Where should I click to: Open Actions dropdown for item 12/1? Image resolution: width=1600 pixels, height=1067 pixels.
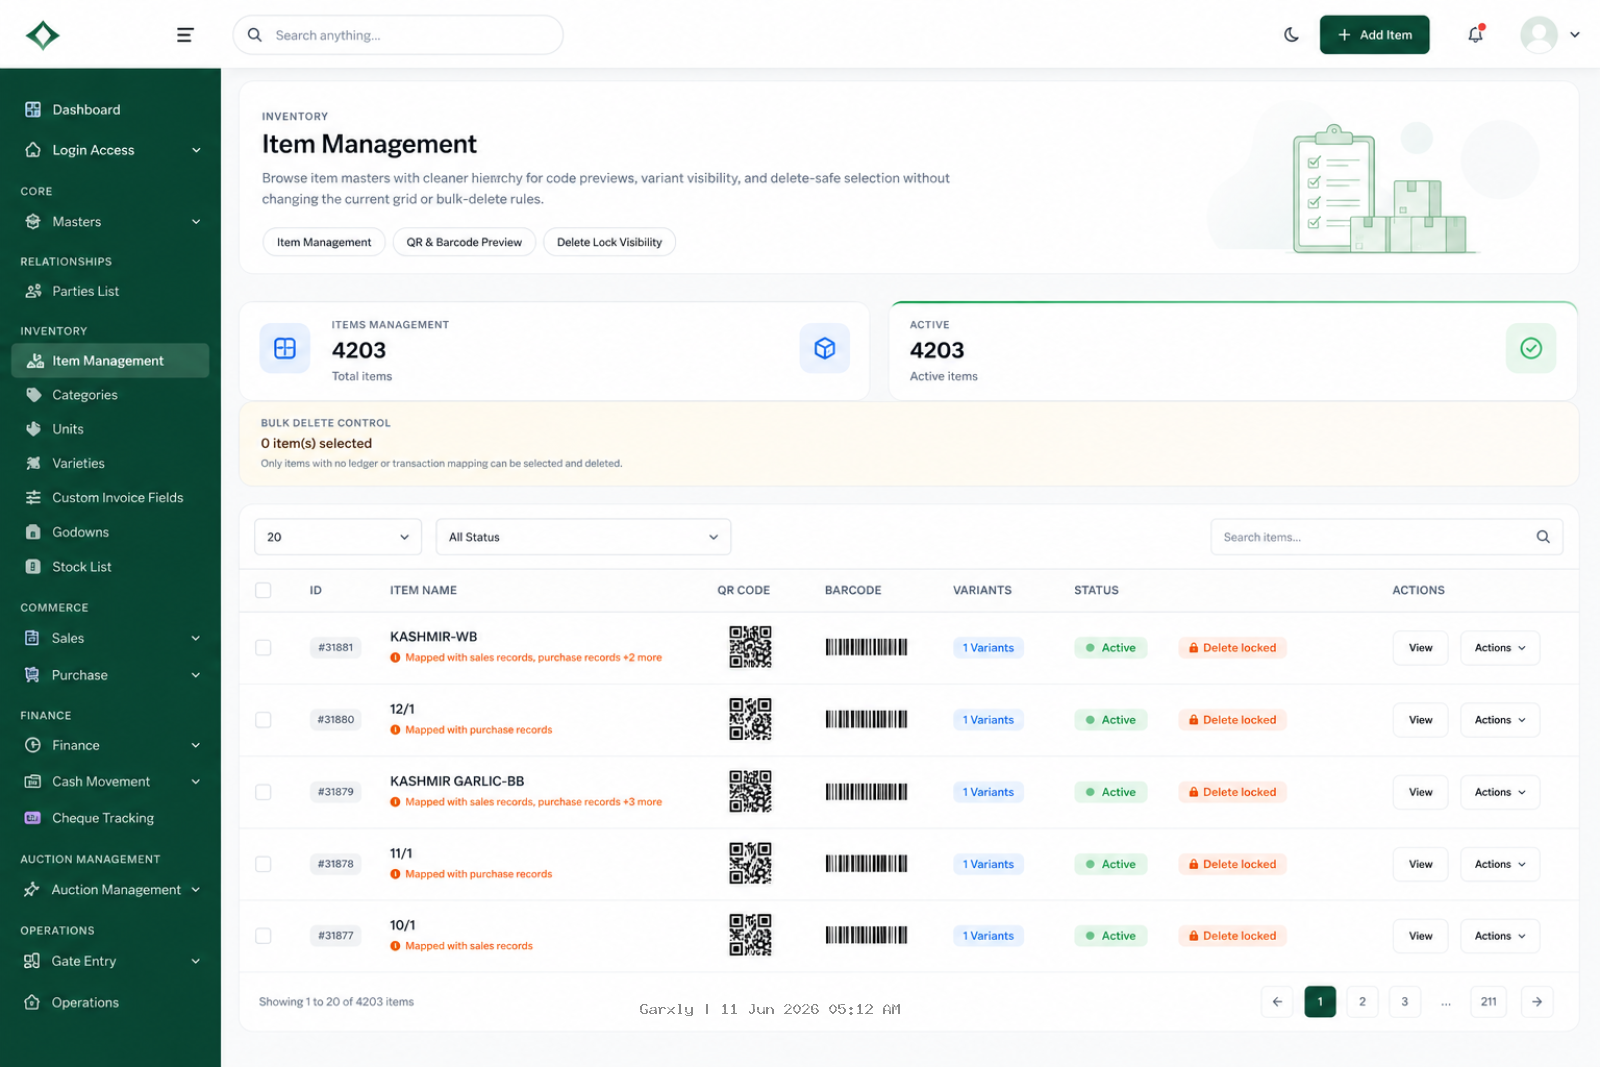coord(1500,720)
